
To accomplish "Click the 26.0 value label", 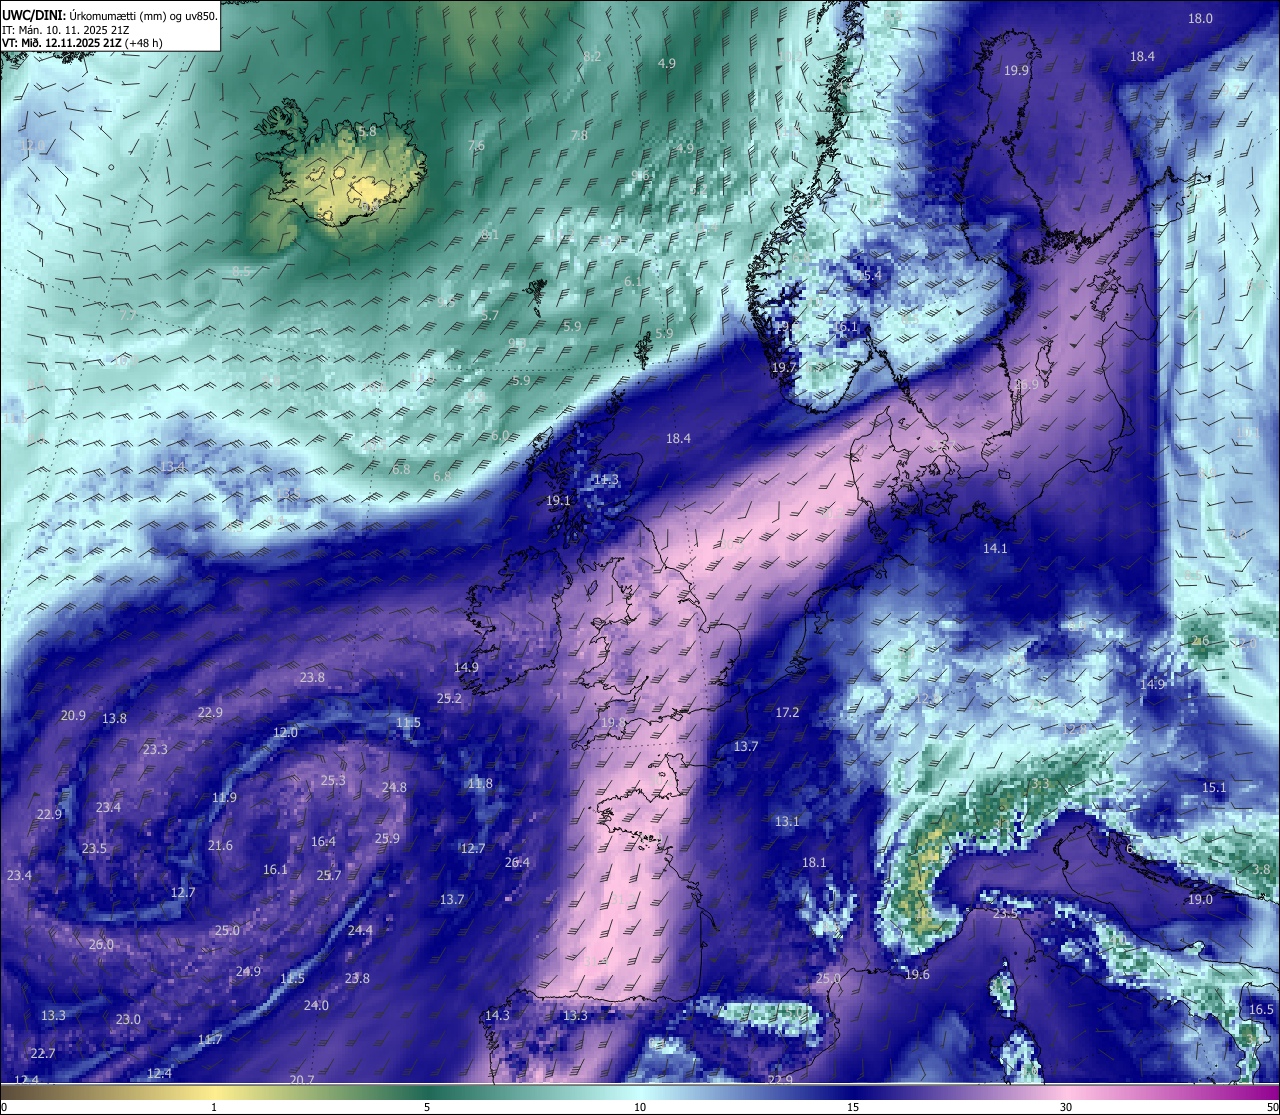I will click(x=101, y=944).
